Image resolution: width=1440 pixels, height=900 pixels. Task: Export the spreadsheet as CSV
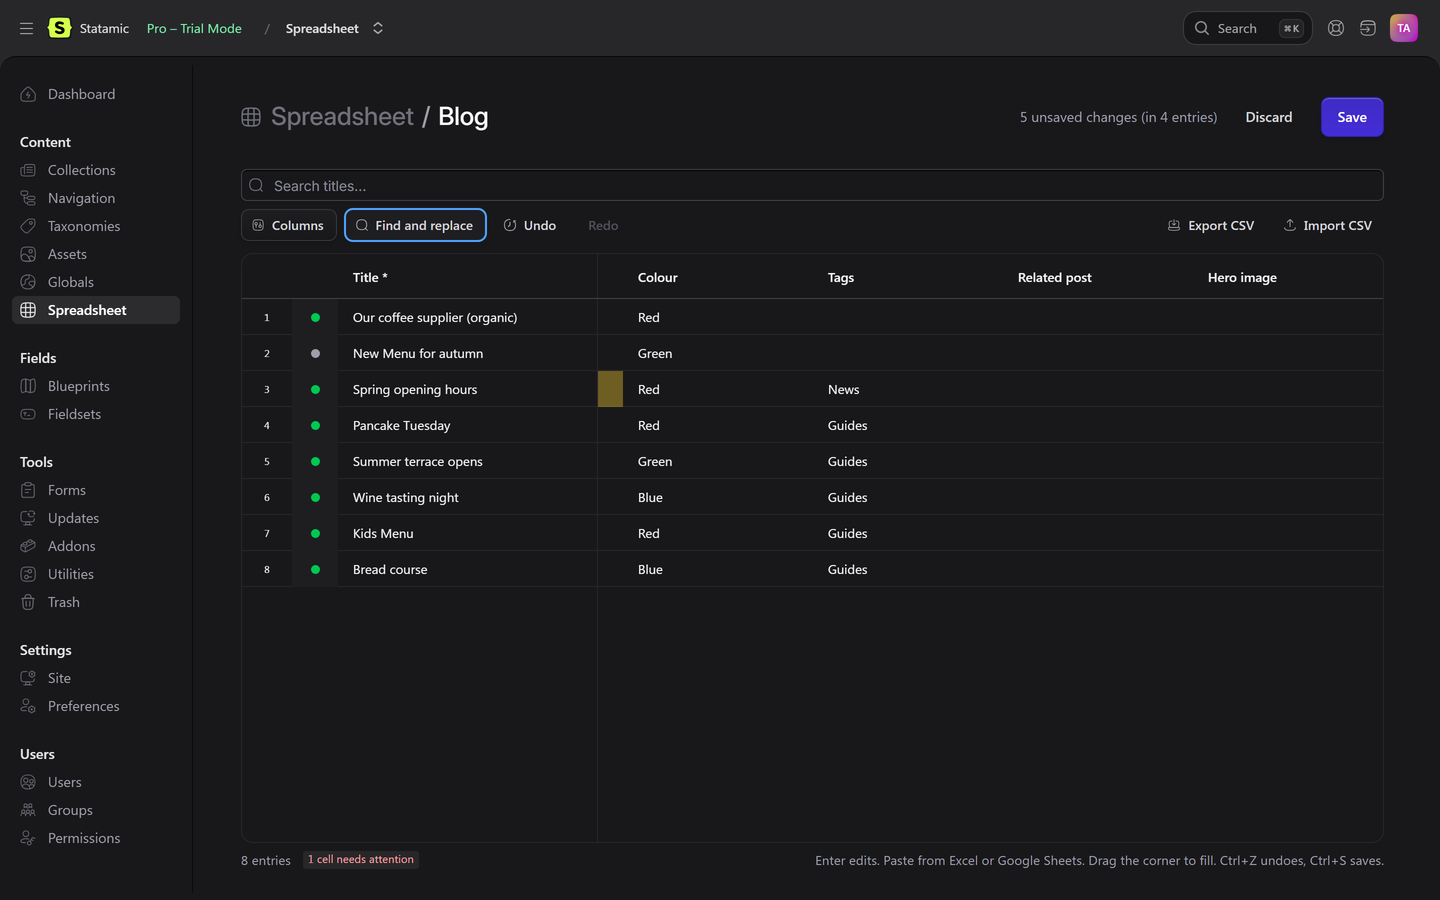click(x=1211, y=225)
